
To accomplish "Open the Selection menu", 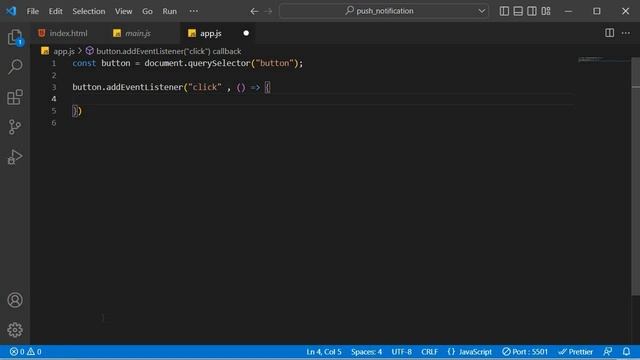I will point(89,11).
